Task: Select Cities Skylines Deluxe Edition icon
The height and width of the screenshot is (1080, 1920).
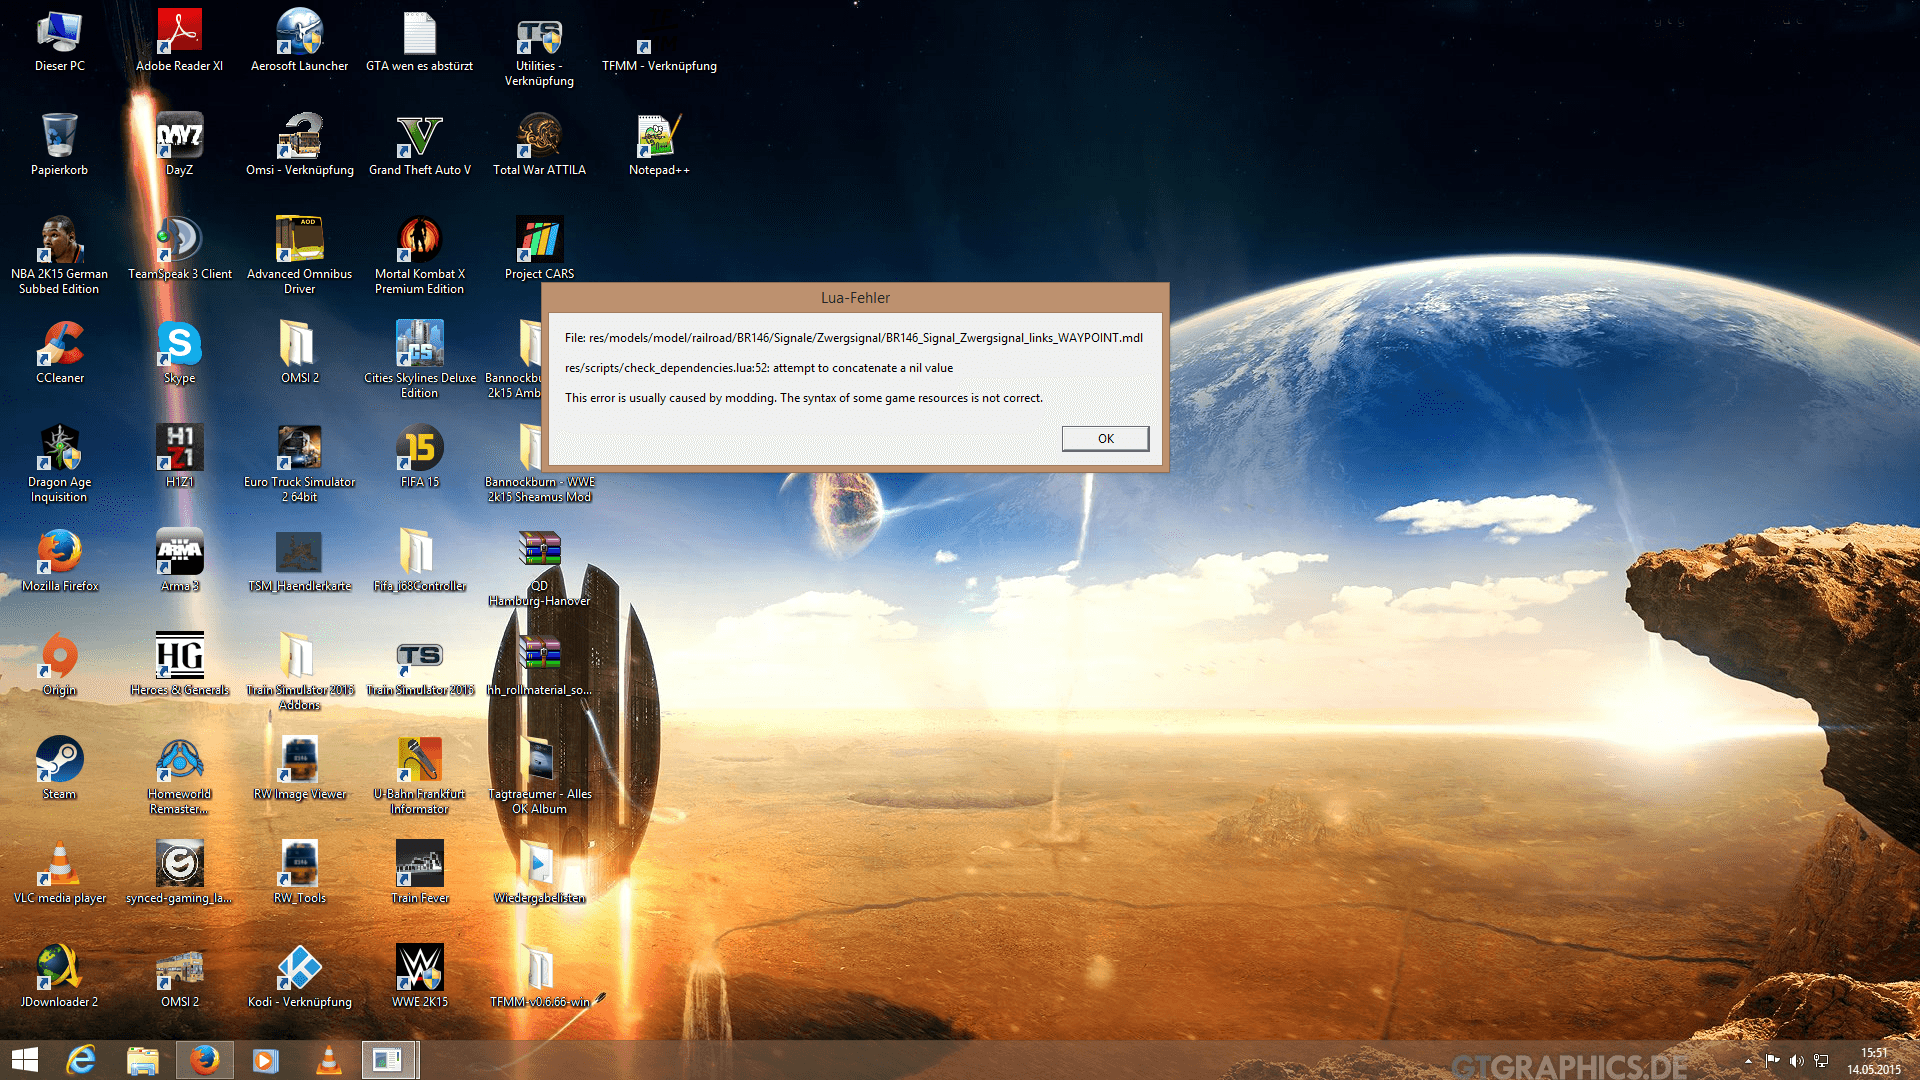Action: click(420, 360)
